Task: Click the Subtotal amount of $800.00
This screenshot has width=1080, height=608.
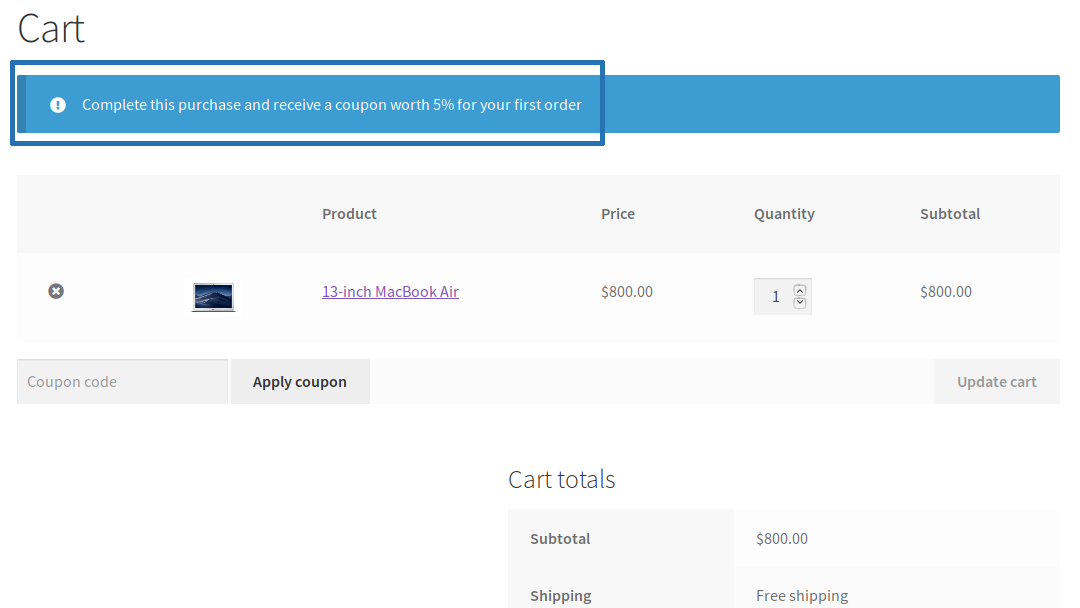Action: (x=781, y=538)
